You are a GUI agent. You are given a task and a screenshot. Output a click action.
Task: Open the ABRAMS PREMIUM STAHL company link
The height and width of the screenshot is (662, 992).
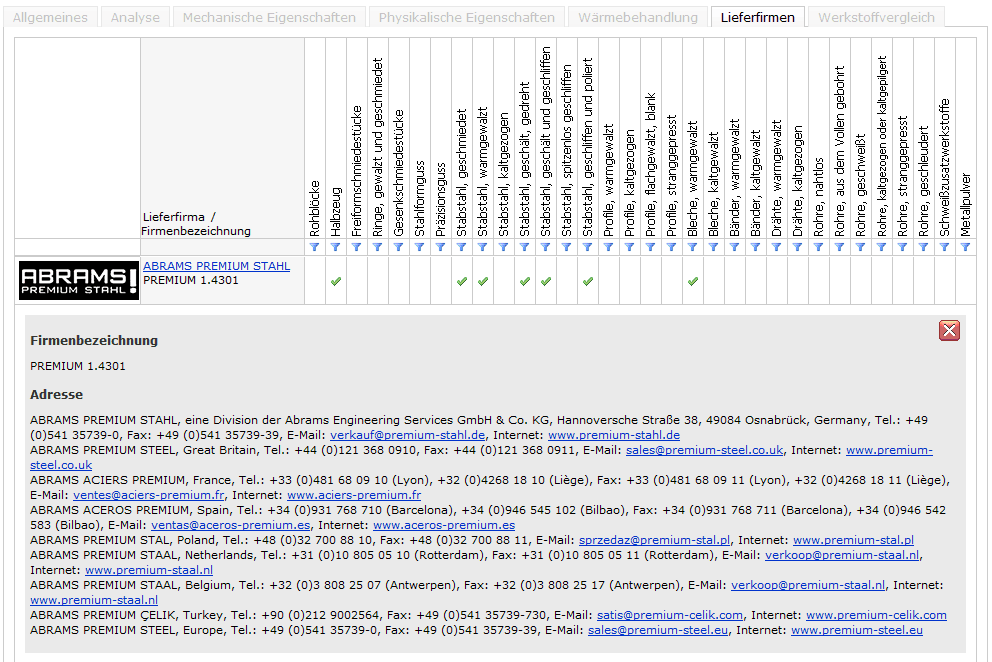pos(216,266)
